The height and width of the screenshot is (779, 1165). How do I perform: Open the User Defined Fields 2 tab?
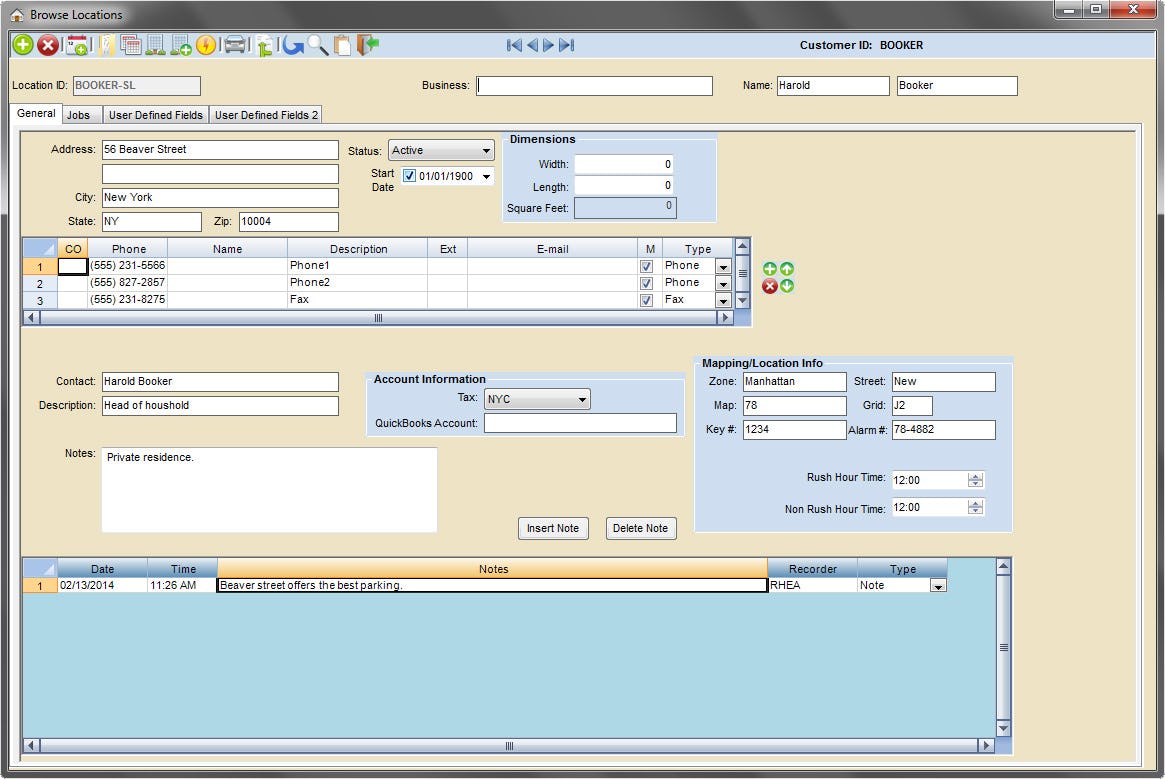point(265,114)
